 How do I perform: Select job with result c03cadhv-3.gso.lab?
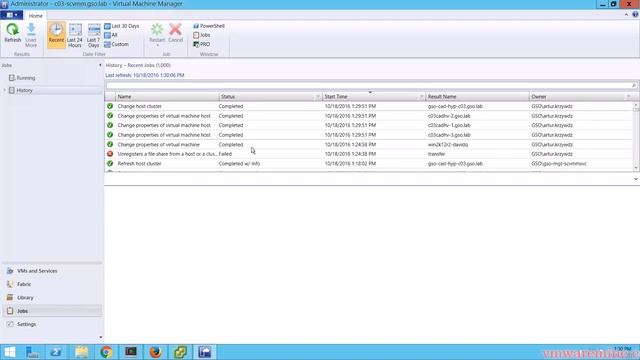click(x=369, y=135)
